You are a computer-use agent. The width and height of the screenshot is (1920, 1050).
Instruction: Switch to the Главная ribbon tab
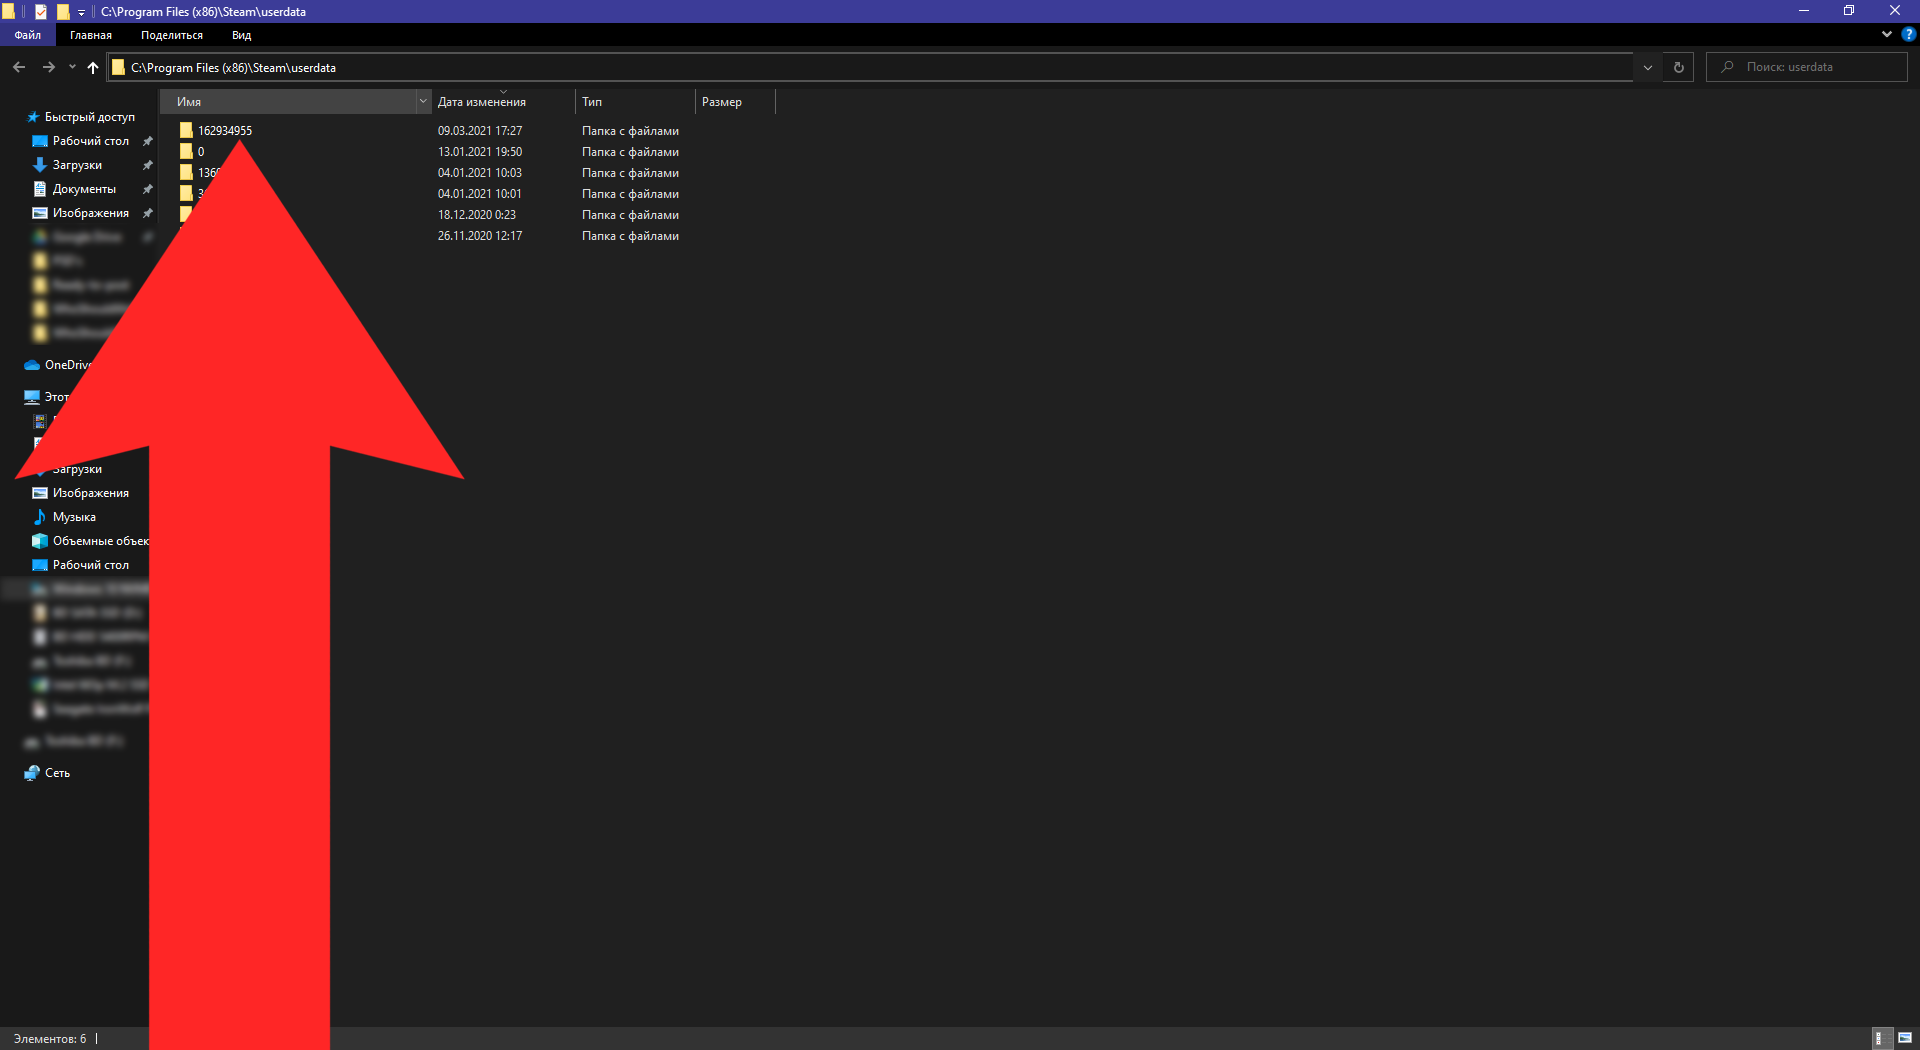click(91, 35)
